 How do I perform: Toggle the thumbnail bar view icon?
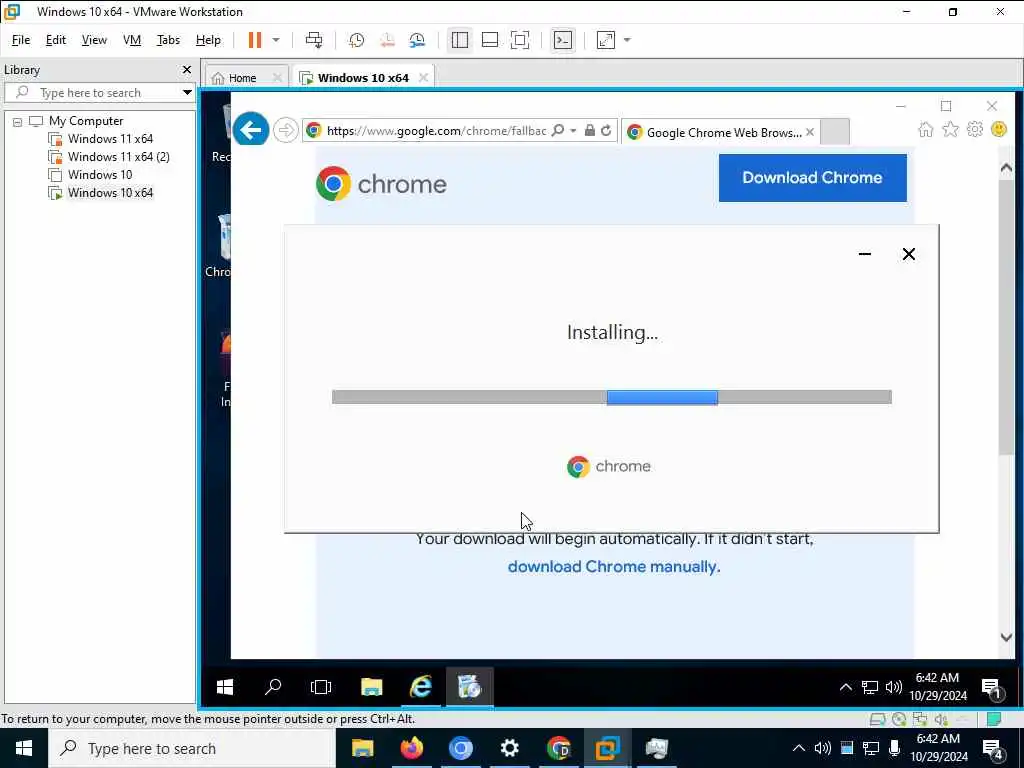(x=490, y=40)
